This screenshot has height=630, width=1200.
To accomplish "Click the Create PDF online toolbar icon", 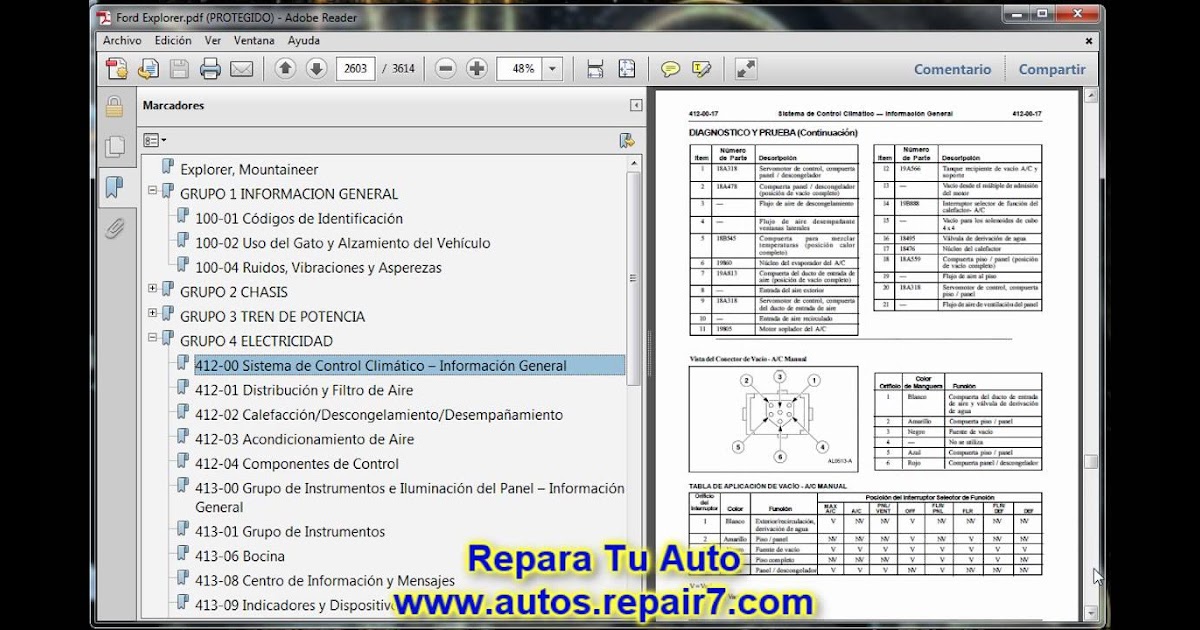I will pyautogui.click(x=117, y=69).
